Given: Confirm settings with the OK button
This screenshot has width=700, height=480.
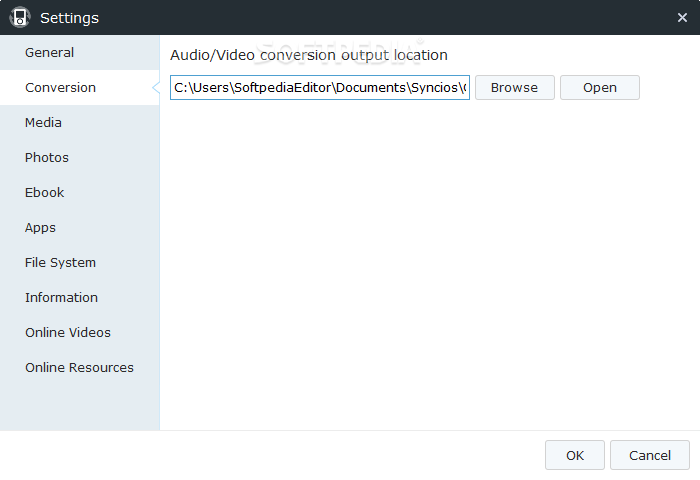Looking at the screenshot, I should coord(575,455).
